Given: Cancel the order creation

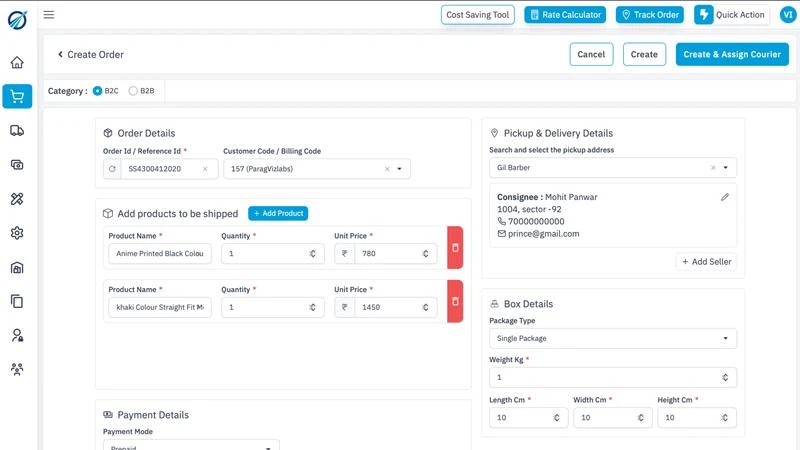Looking at the screenshot, I should tap(591, 54).
